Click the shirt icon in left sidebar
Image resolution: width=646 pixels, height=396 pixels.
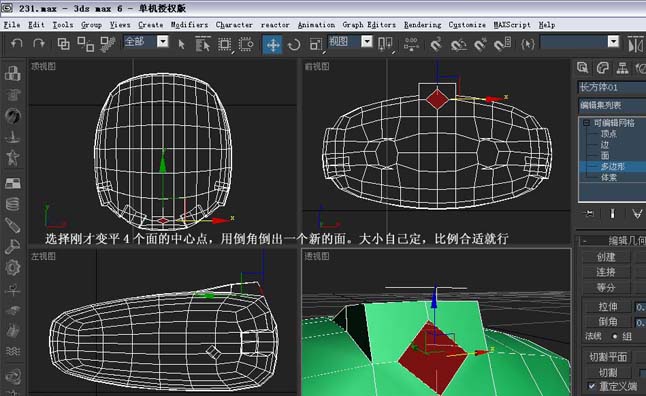[x=13, y=95]
